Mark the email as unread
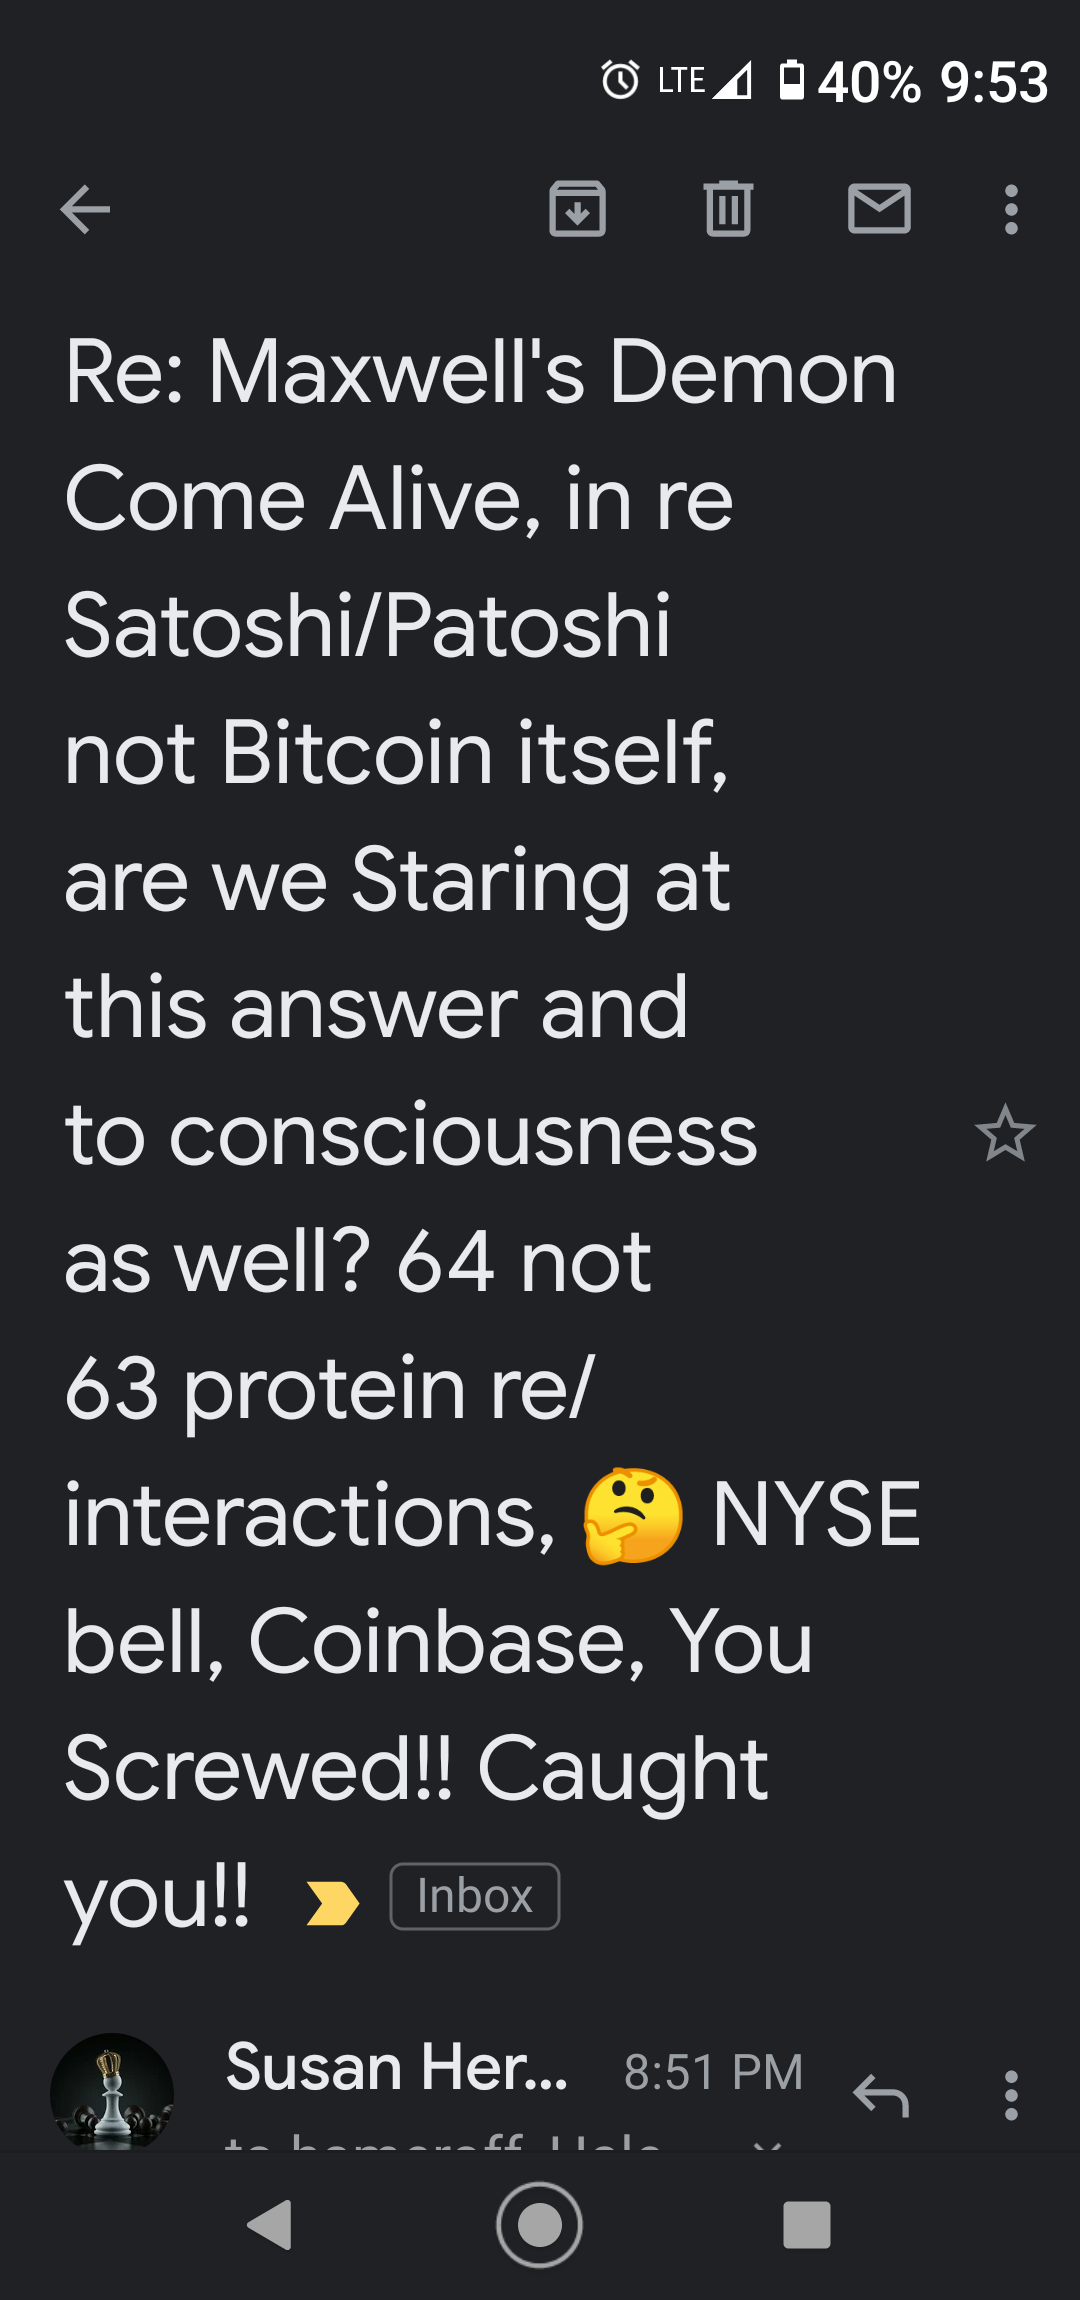The image size is (1080, 2300). coord(879,209)
